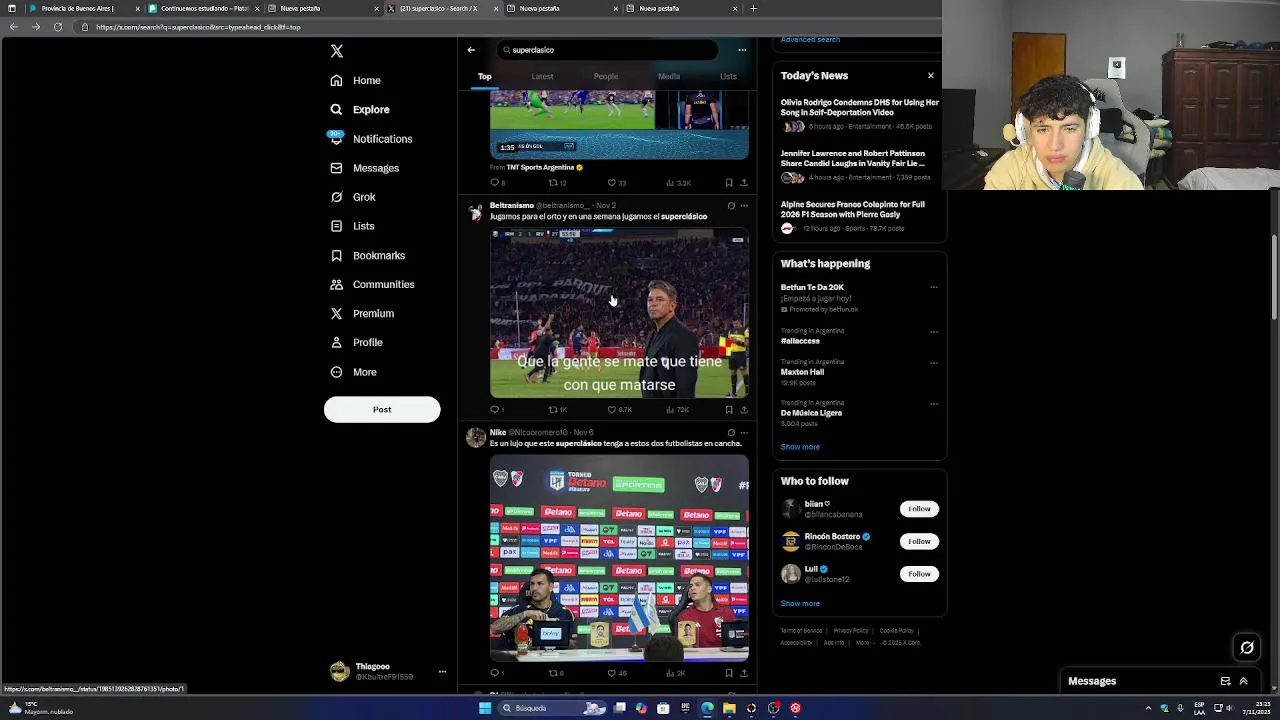
Task: Click Show more under Who to follow
Action: click(x=800, y=604)
